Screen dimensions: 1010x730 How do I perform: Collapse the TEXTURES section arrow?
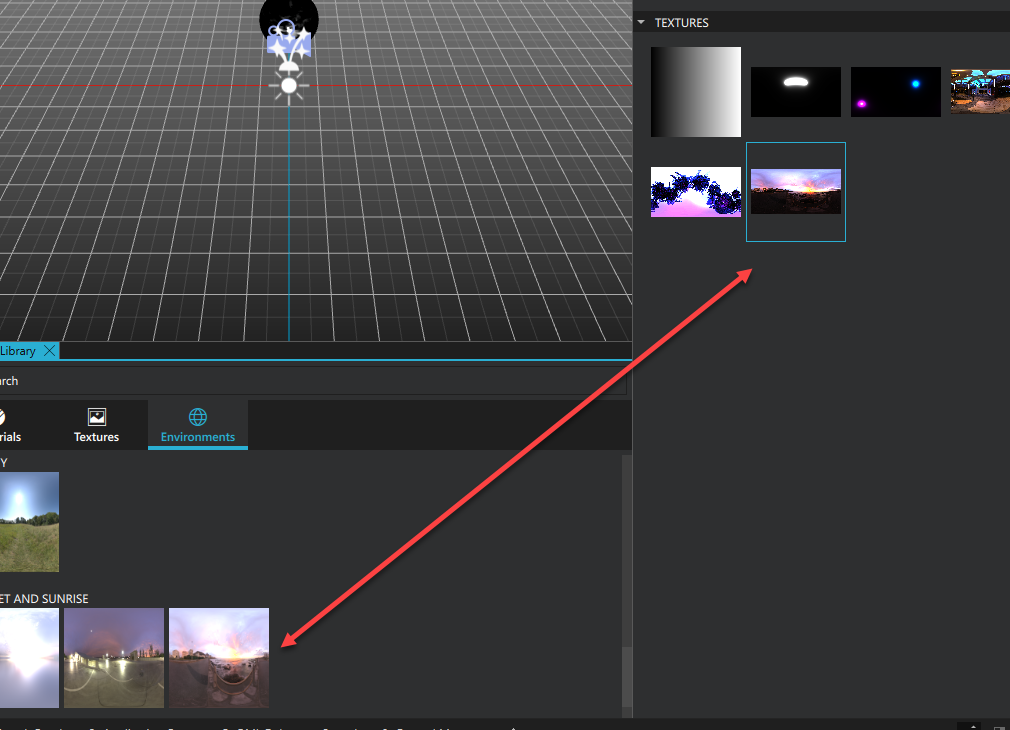641,22
